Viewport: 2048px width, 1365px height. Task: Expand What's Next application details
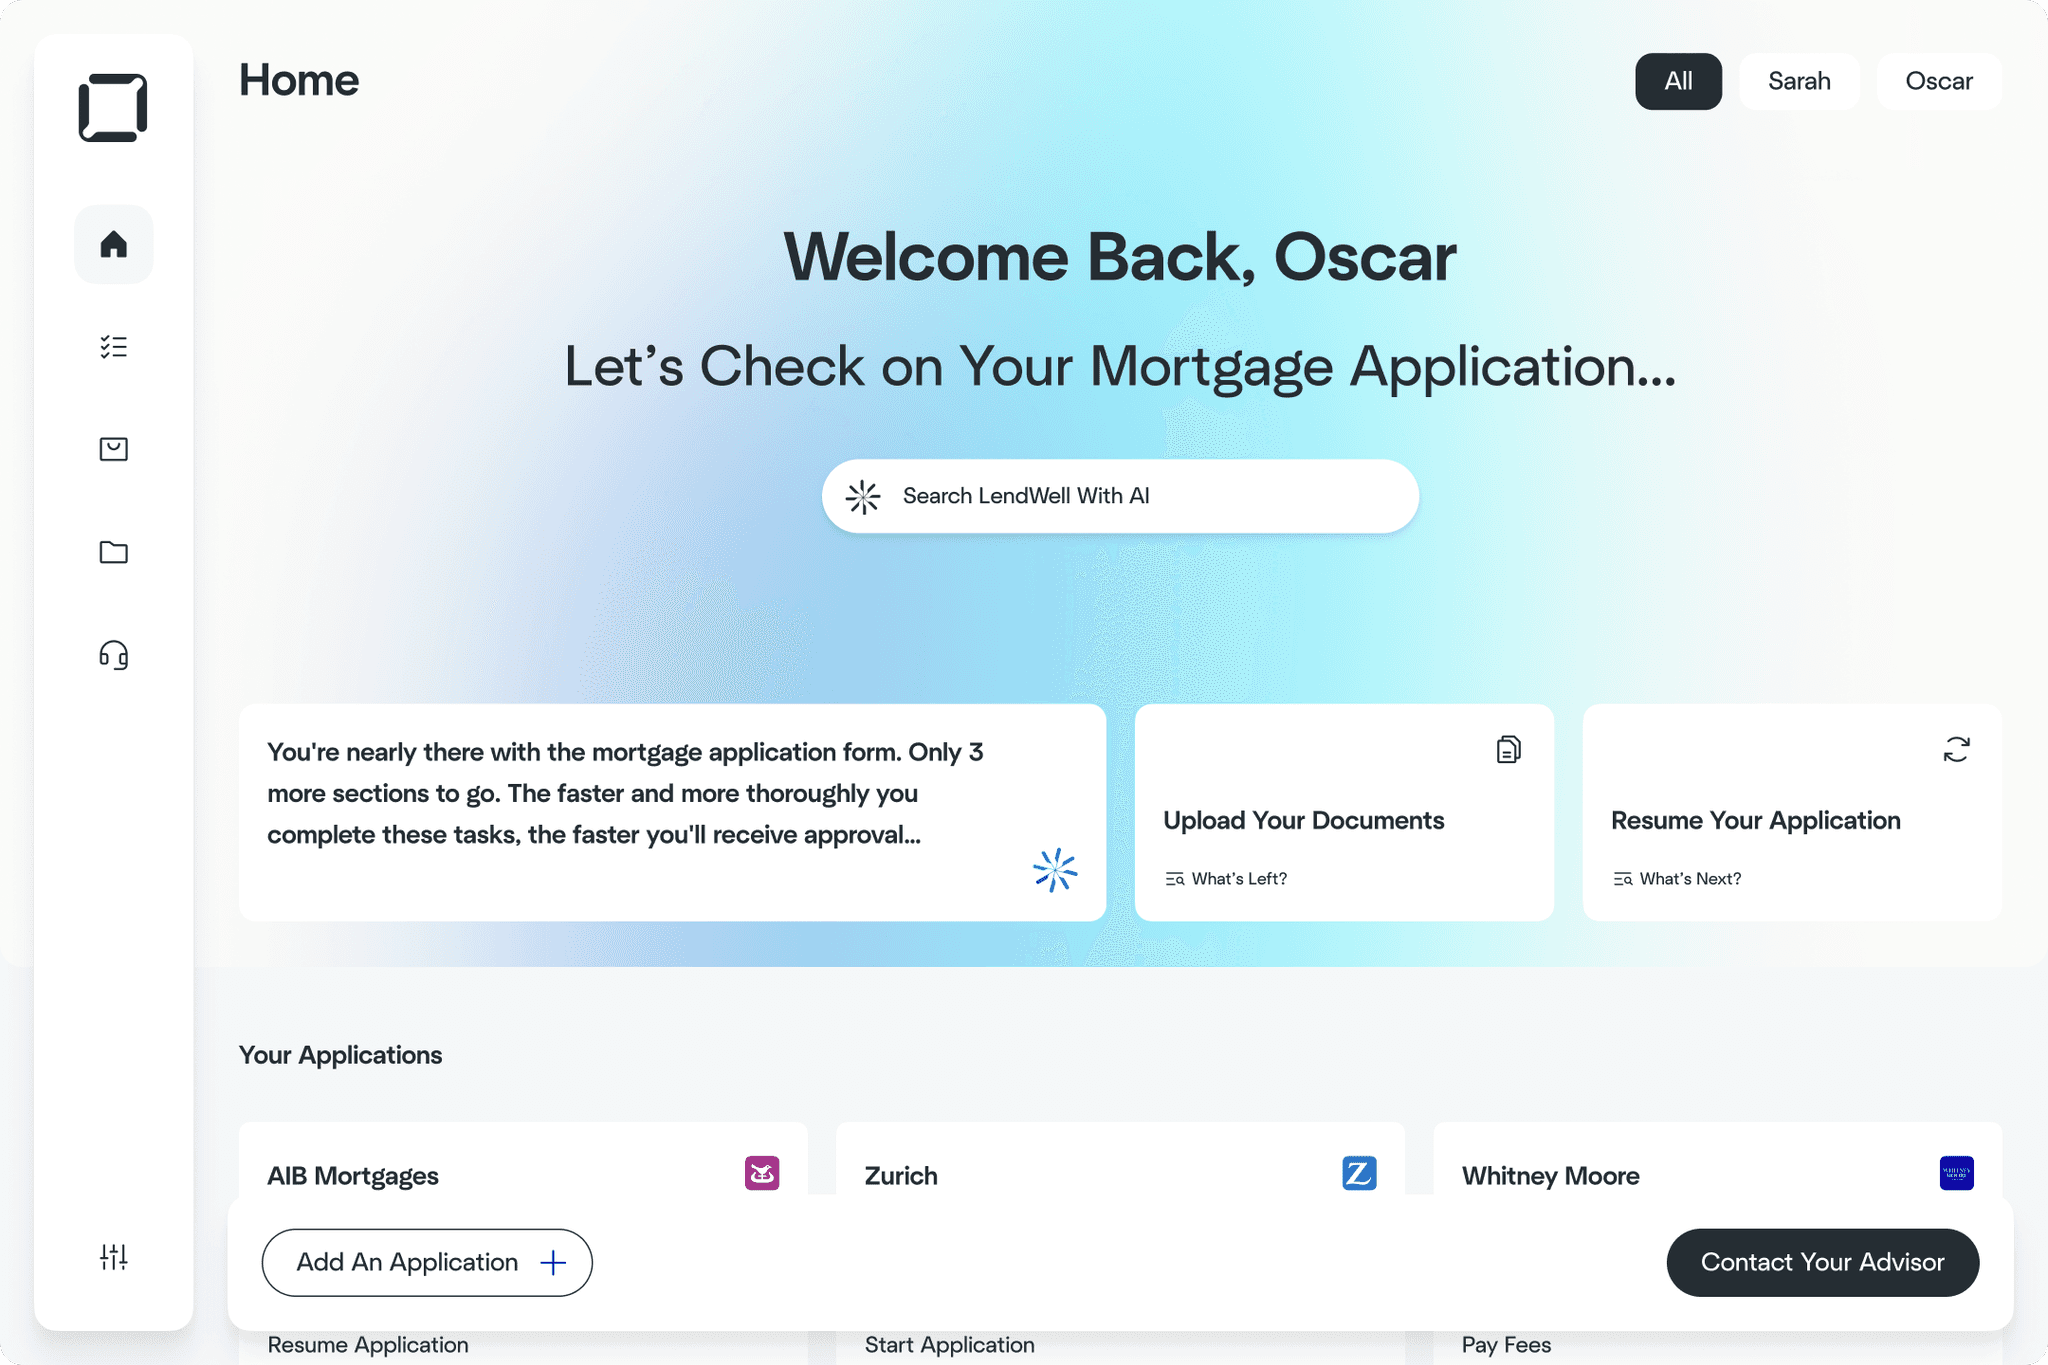(x=1675, y=878)
